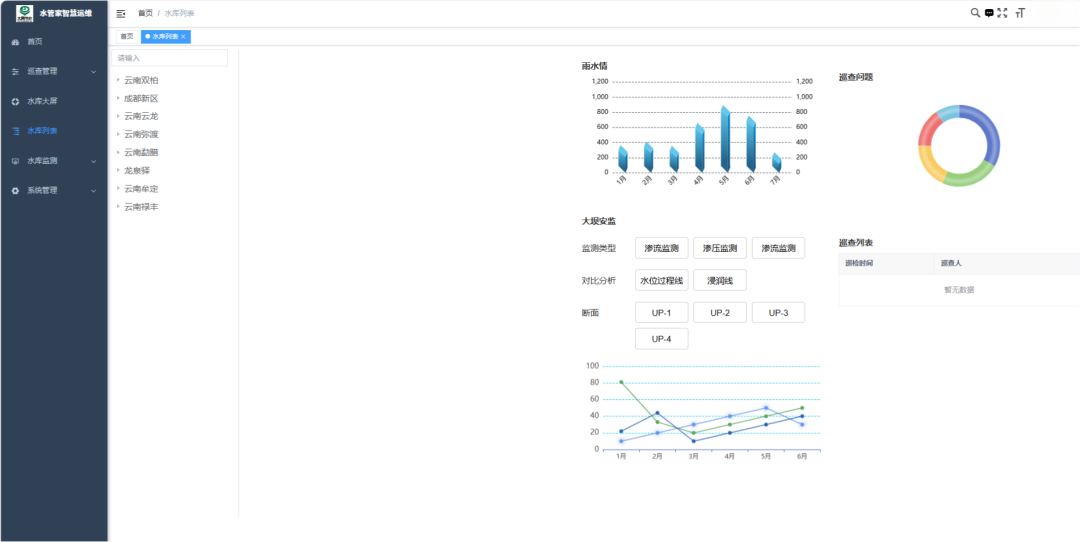
Task: Click the green app logo in sidebar header
Action: 25,13
